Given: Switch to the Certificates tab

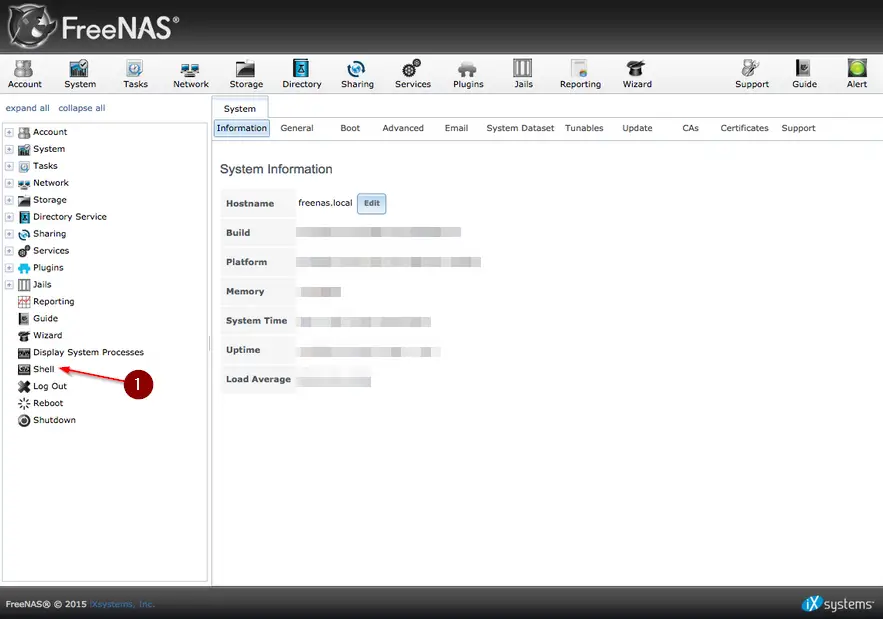Looking at the screenshot, I should pyautogui.click(x=744, y=128).
